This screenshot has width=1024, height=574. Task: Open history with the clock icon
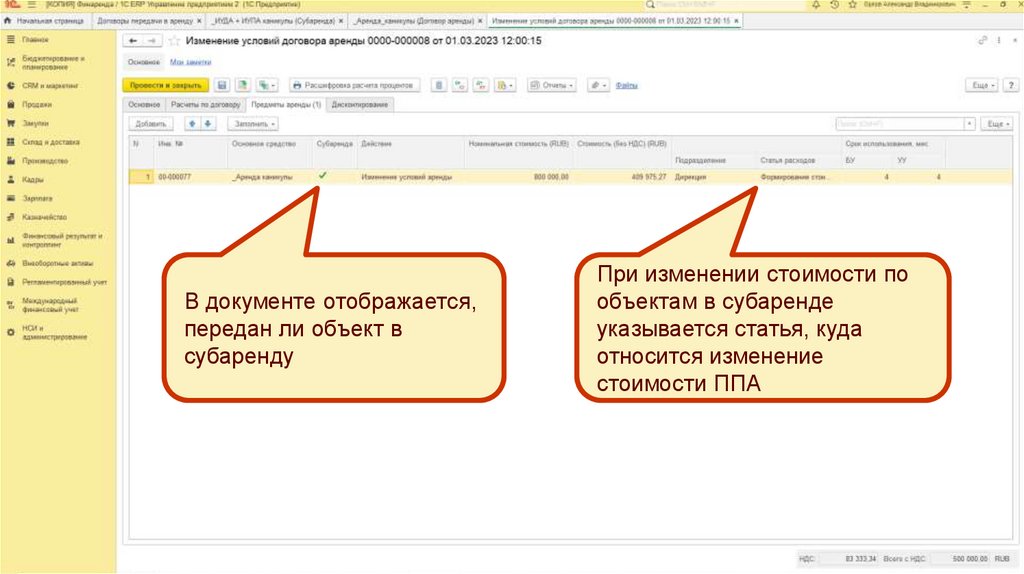click(x=834, y=5)
